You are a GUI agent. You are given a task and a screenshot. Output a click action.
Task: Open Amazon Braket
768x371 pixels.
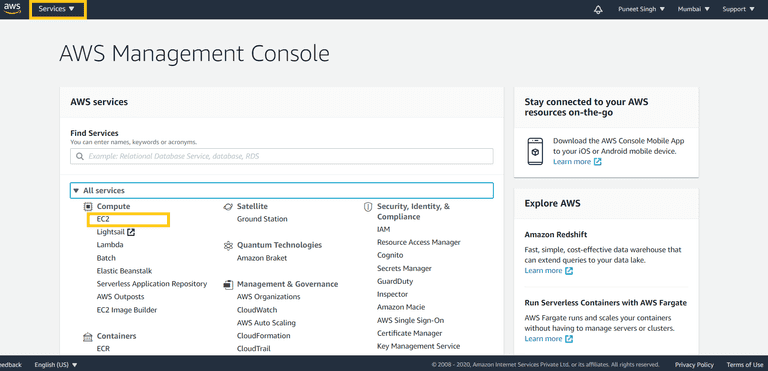tap(262, 258)
